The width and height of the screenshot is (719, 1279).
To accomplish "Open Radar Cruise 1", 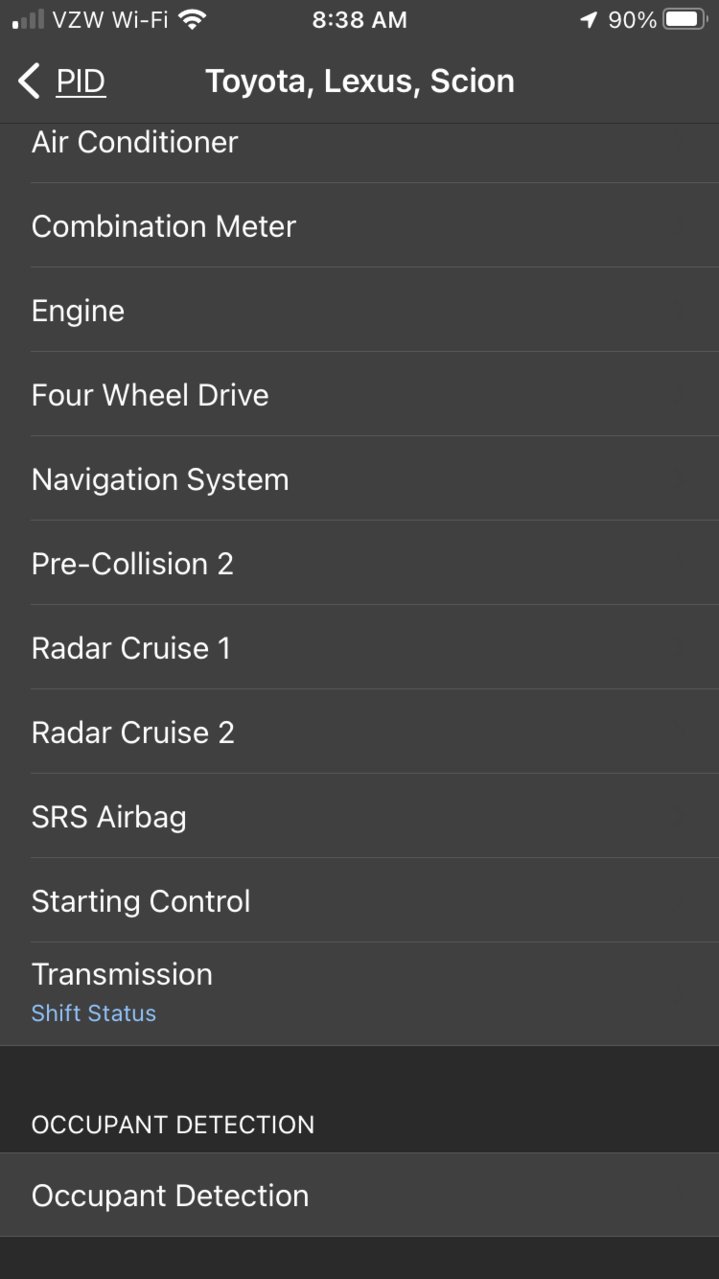I will (359, 647).
